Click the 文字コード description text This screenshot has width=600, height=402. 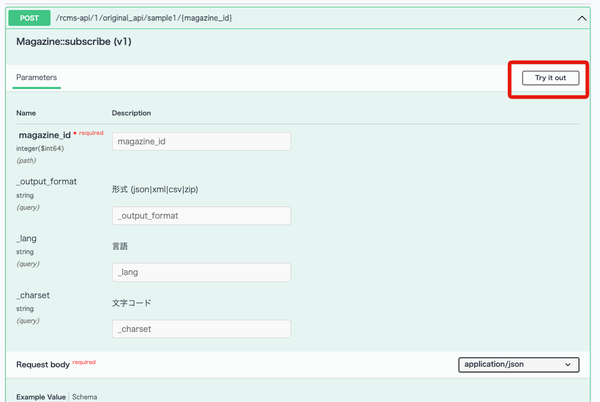pos(131,303)
